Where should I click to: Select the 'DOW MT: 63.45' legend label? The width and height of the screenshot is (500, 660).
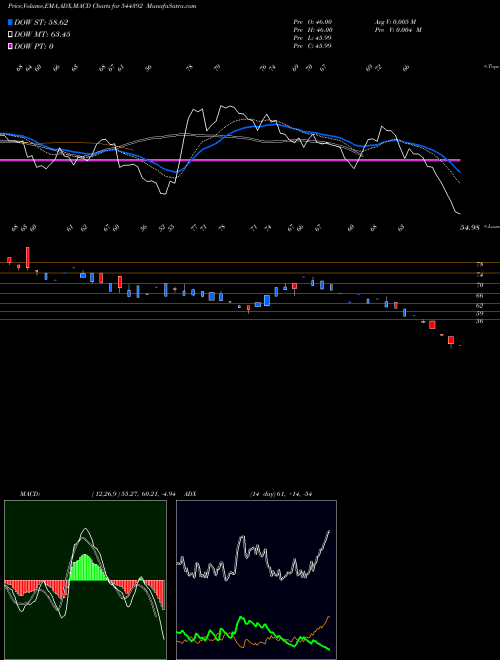click(x=42, y=35)
